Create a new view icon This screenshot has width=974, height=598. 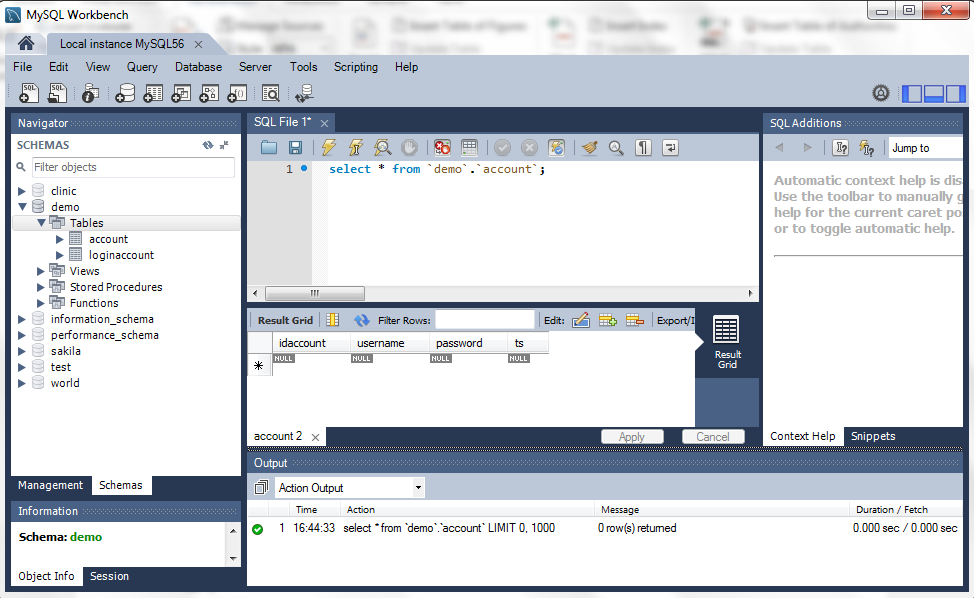pyautogui.click(x=181, y=93)
